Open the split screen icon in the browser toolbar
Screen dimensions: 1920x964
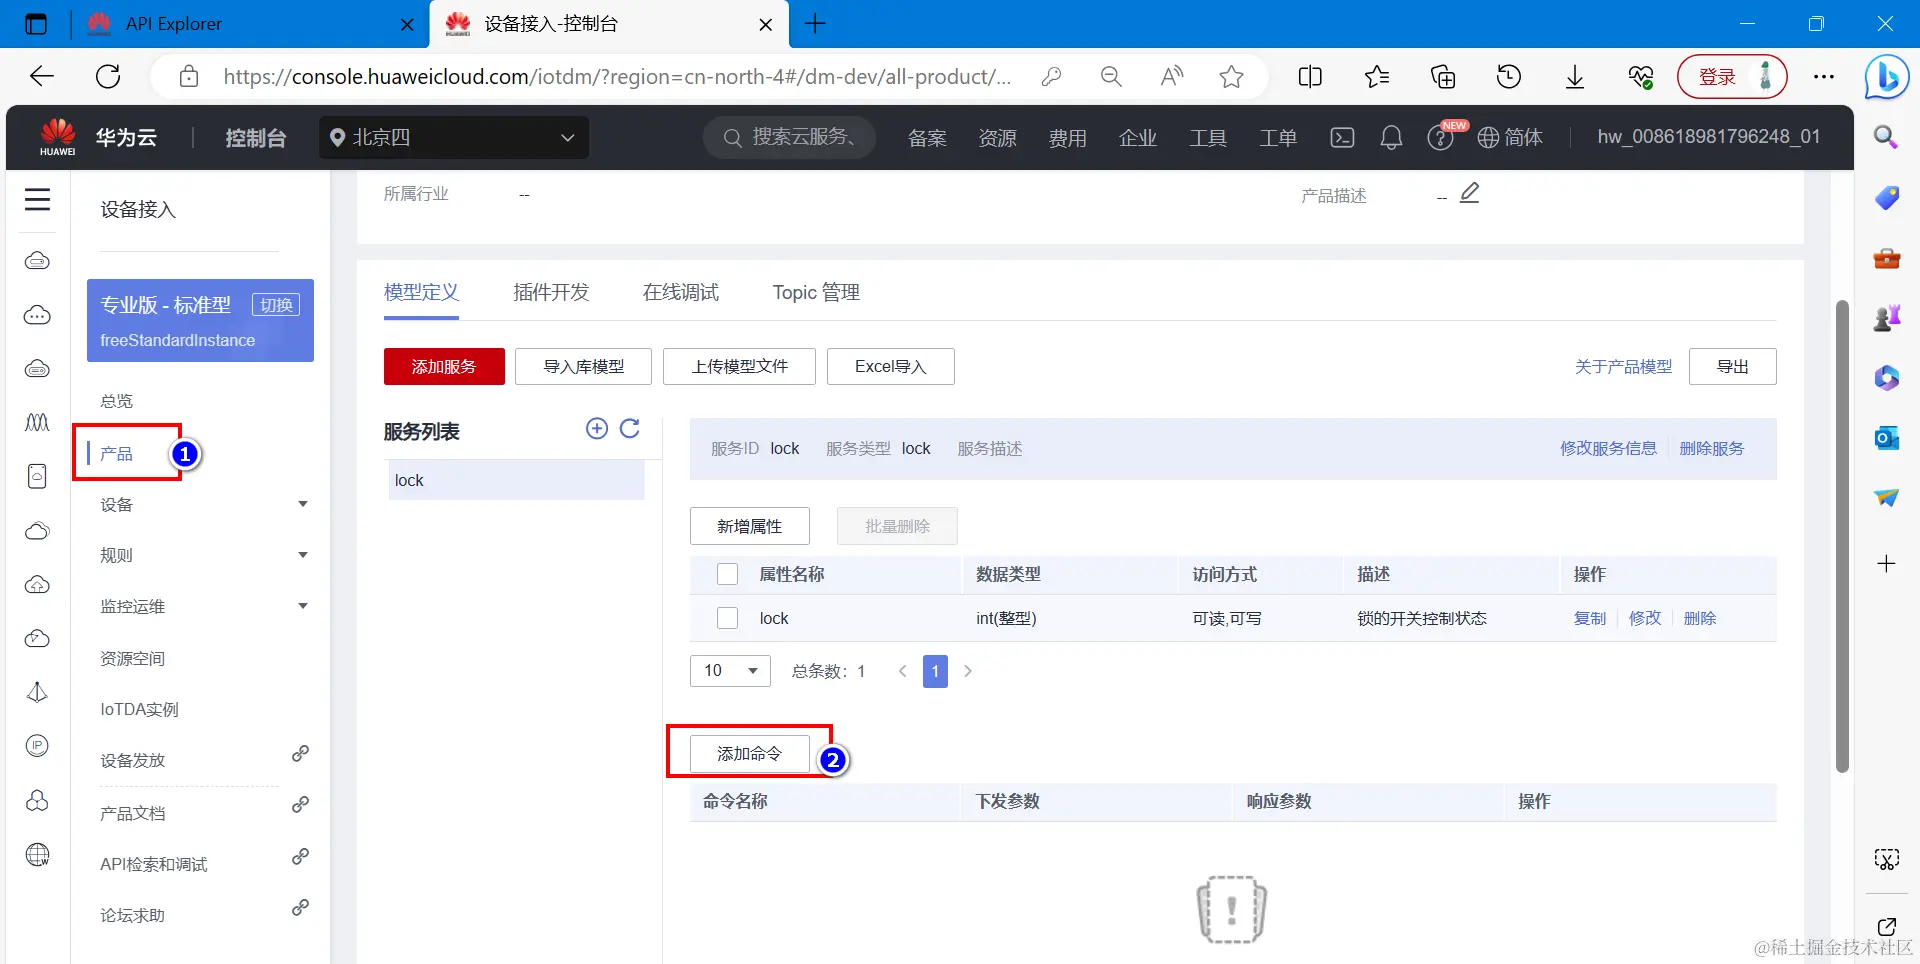[x=1310, y=77]
